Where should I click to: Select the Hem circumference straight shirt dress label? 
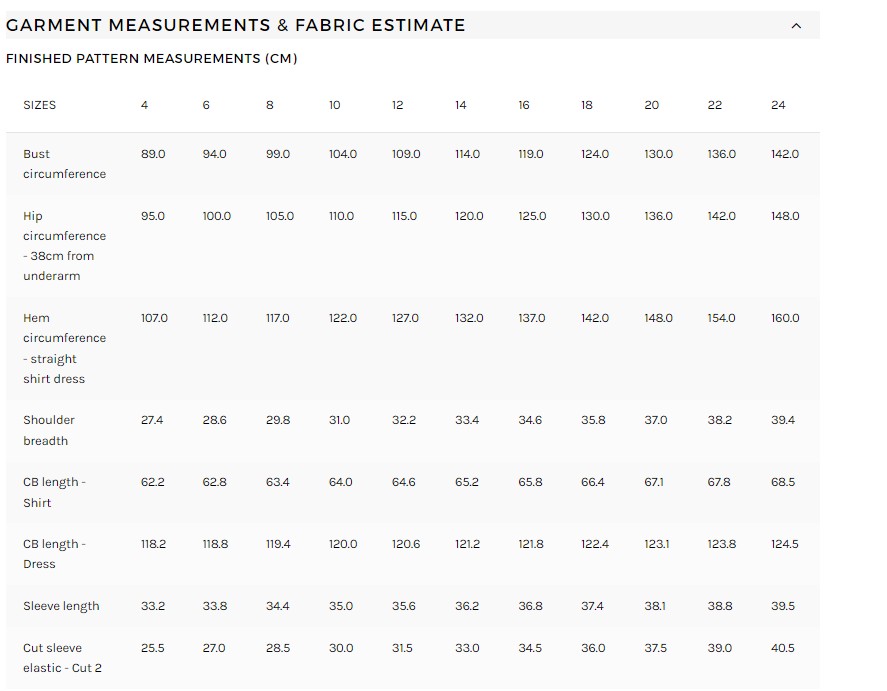click(64, 348)
